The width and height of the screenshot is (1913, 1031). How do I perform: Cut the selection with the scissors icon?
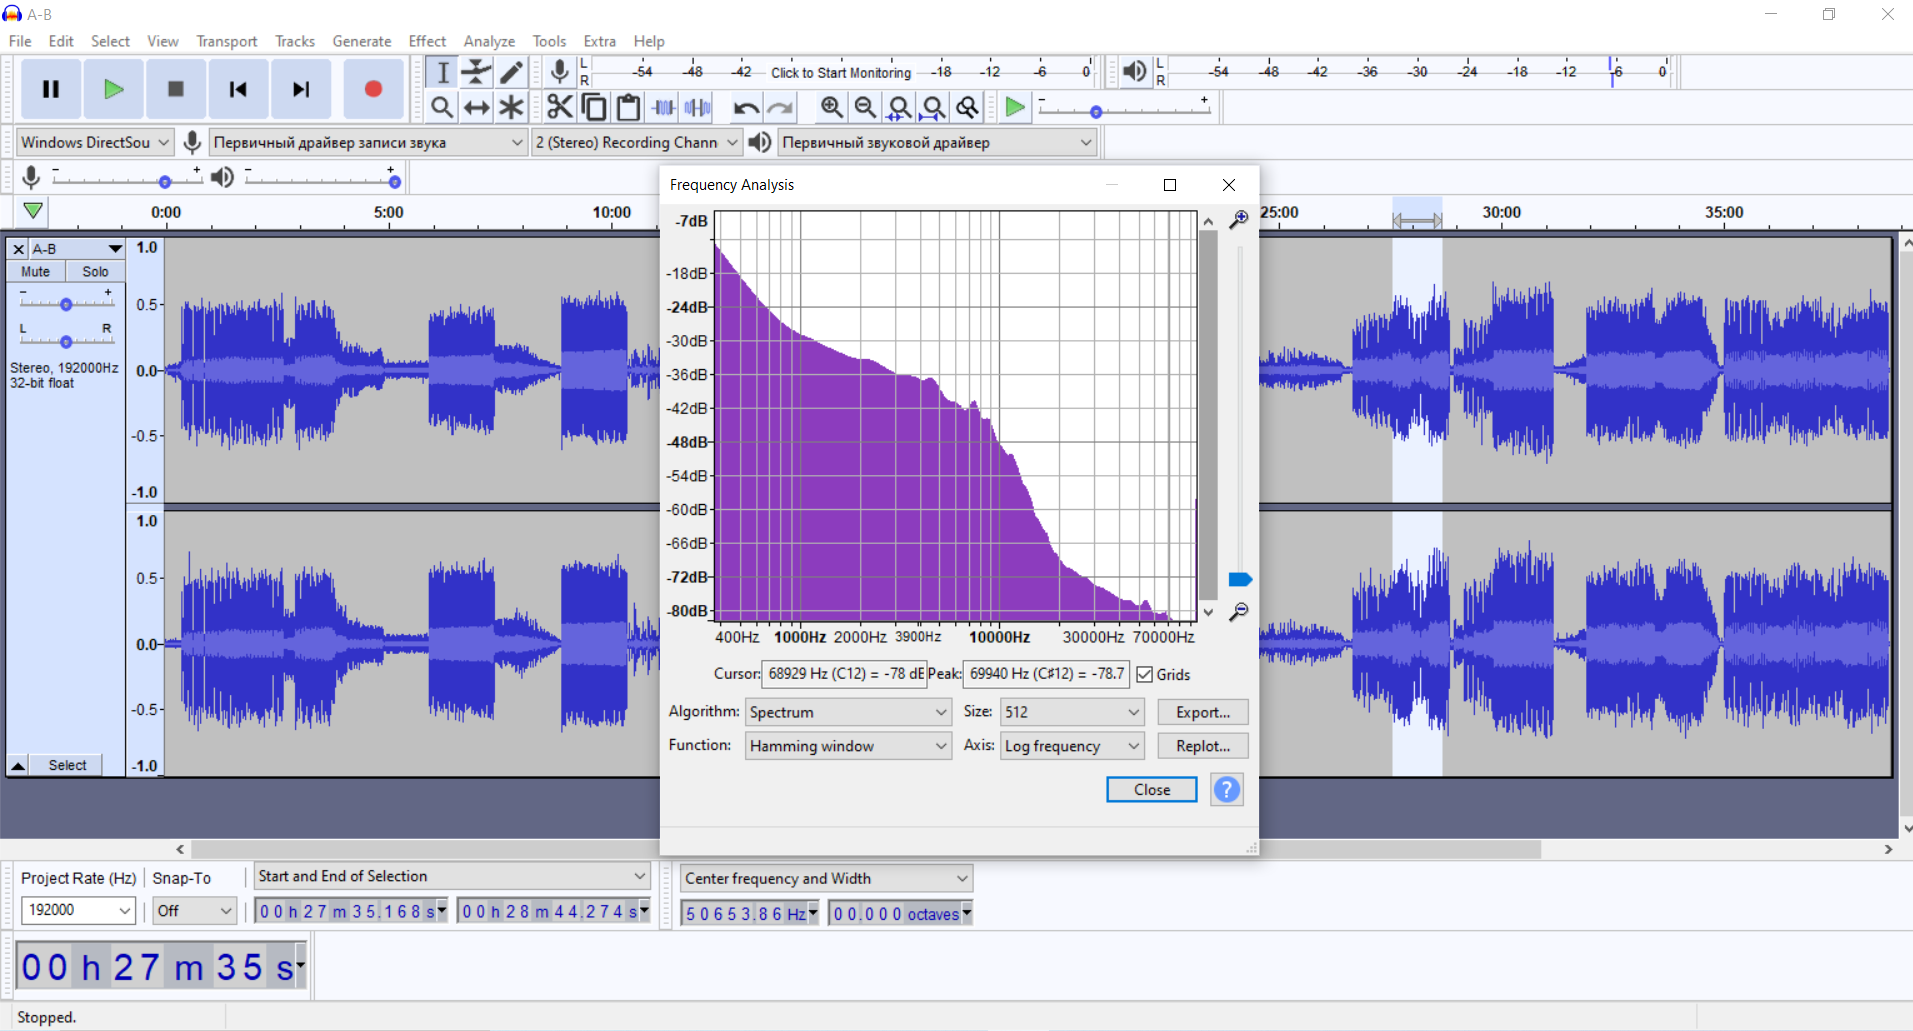560,107
